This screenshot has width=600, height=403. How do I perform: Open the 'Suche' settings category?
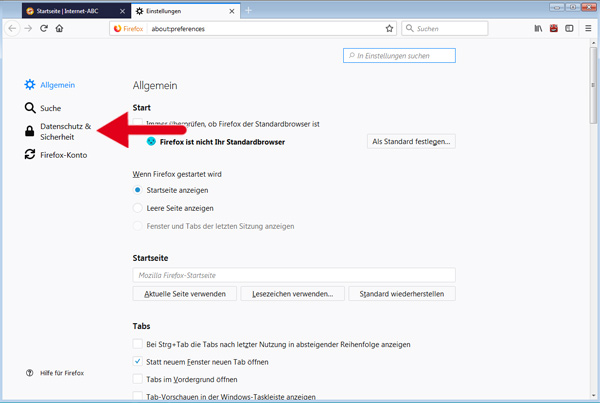tap(50, 107)
